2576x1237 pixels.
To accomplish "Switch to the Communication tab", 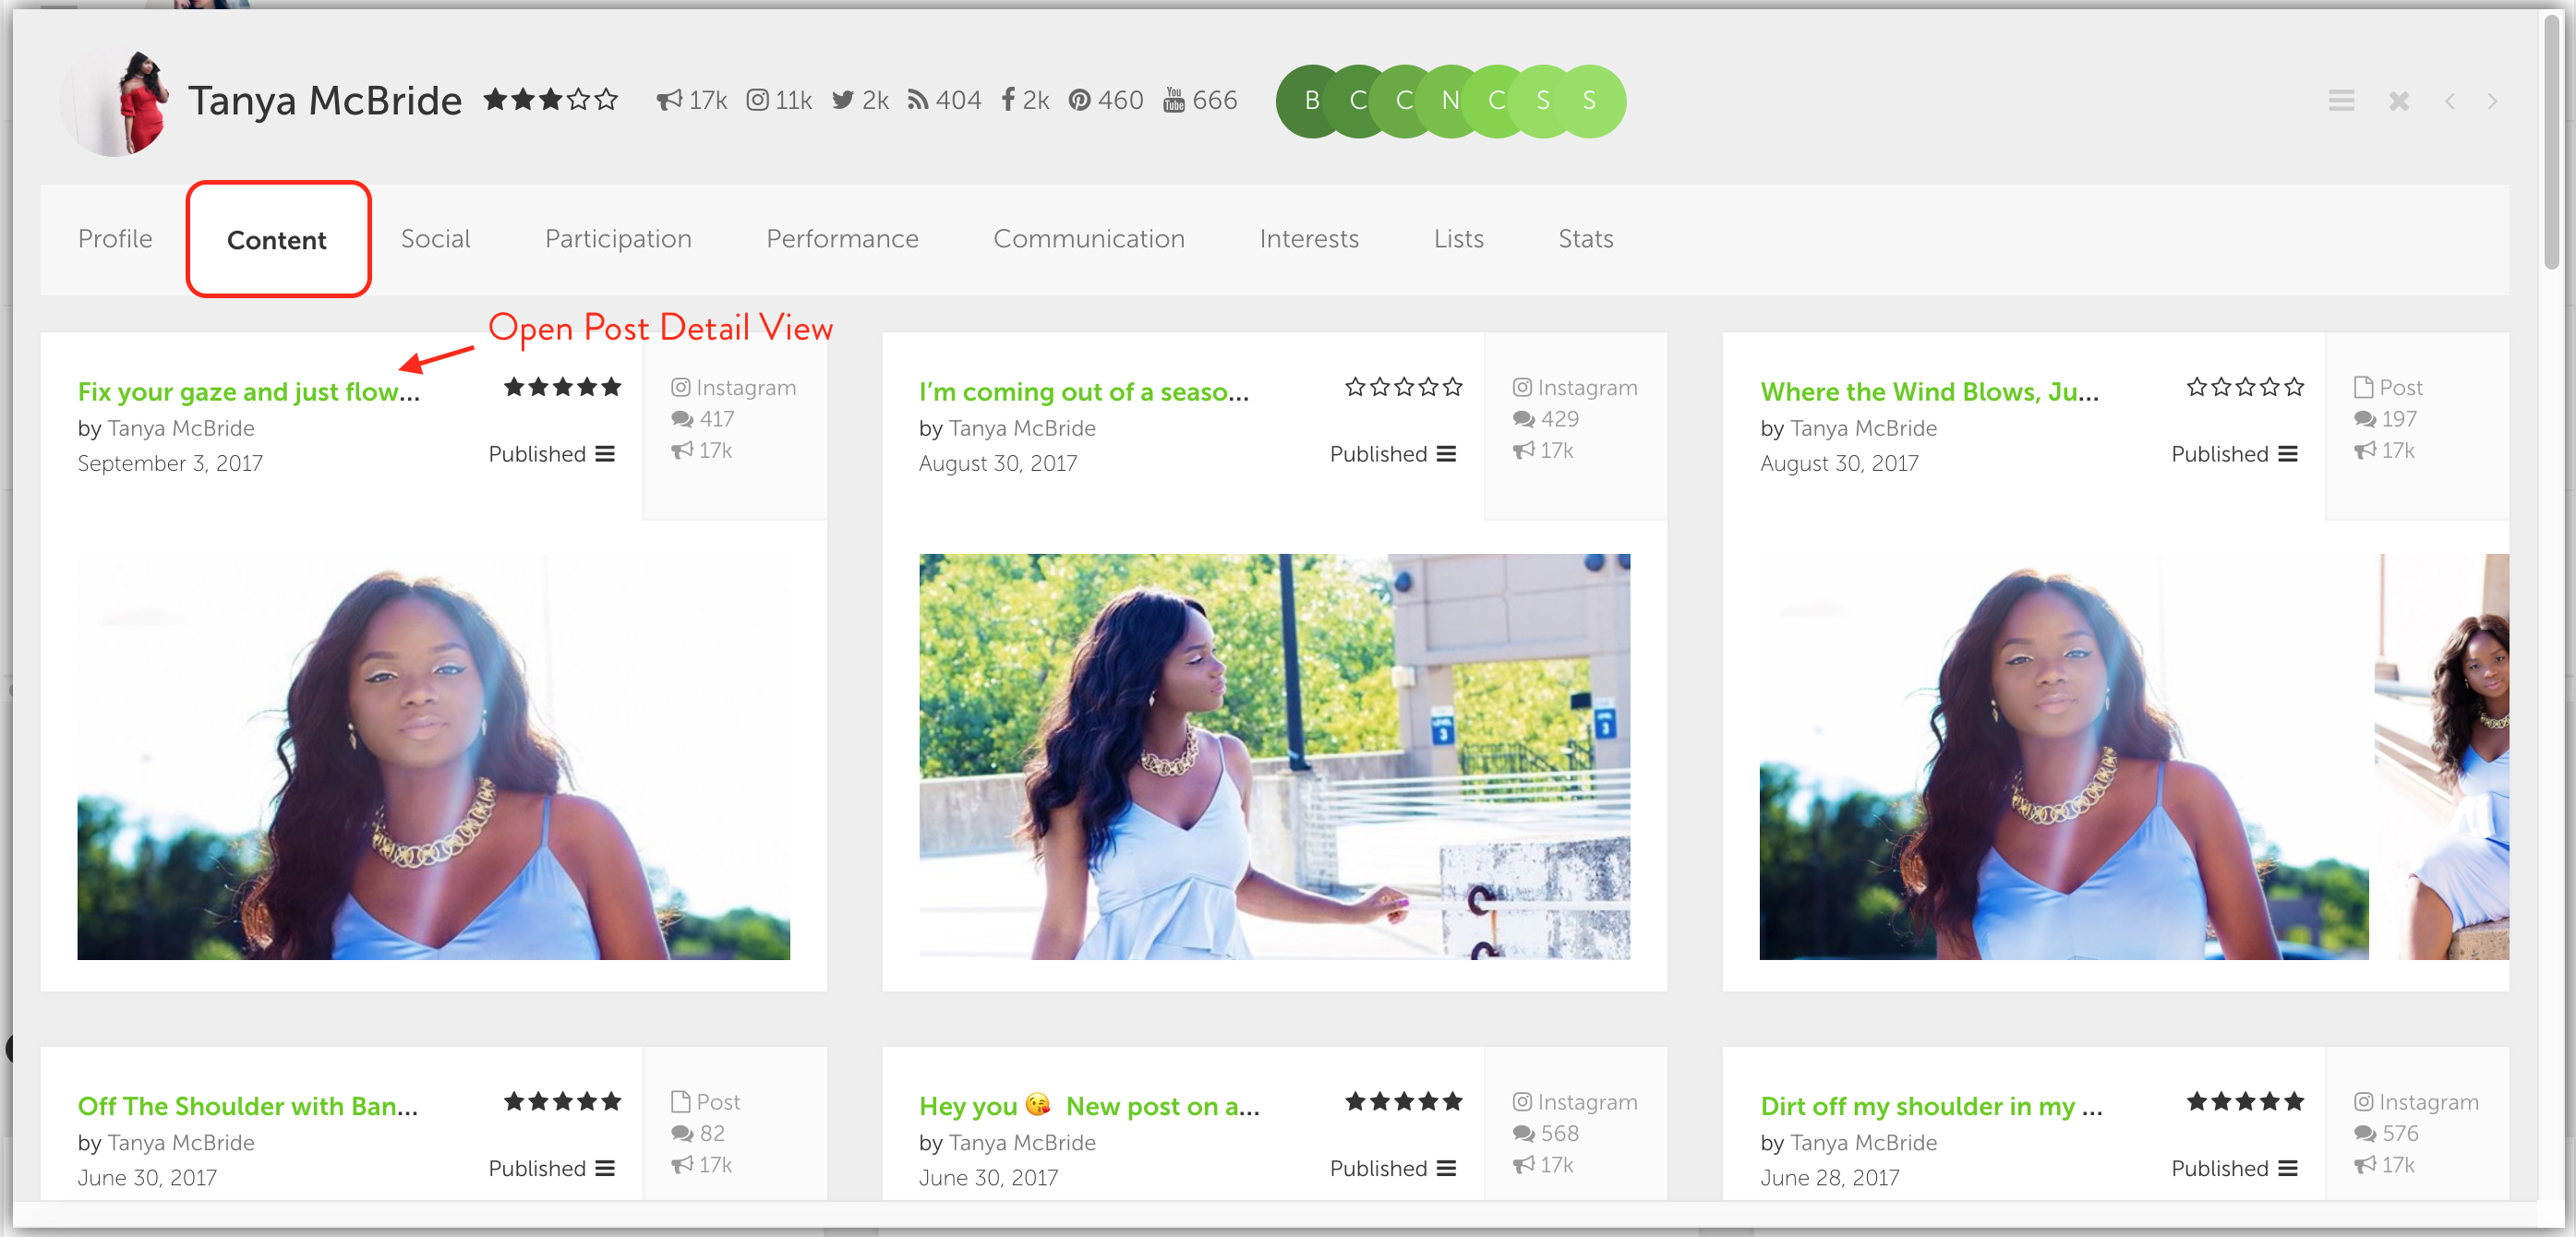I will click(x=1089, y=239).
